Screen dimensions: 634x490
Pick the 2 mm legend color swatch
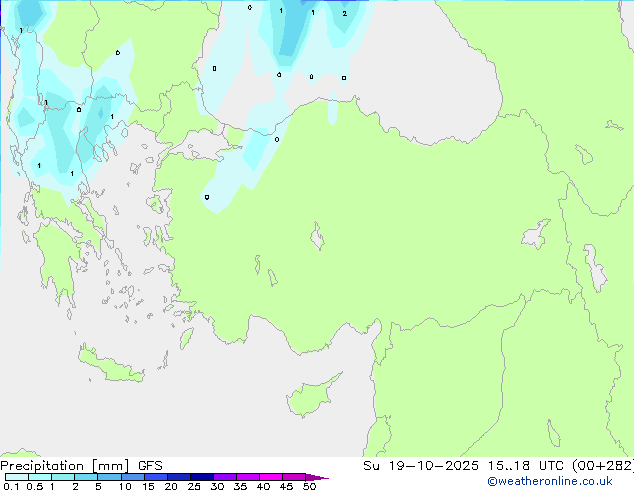(86, 477)
